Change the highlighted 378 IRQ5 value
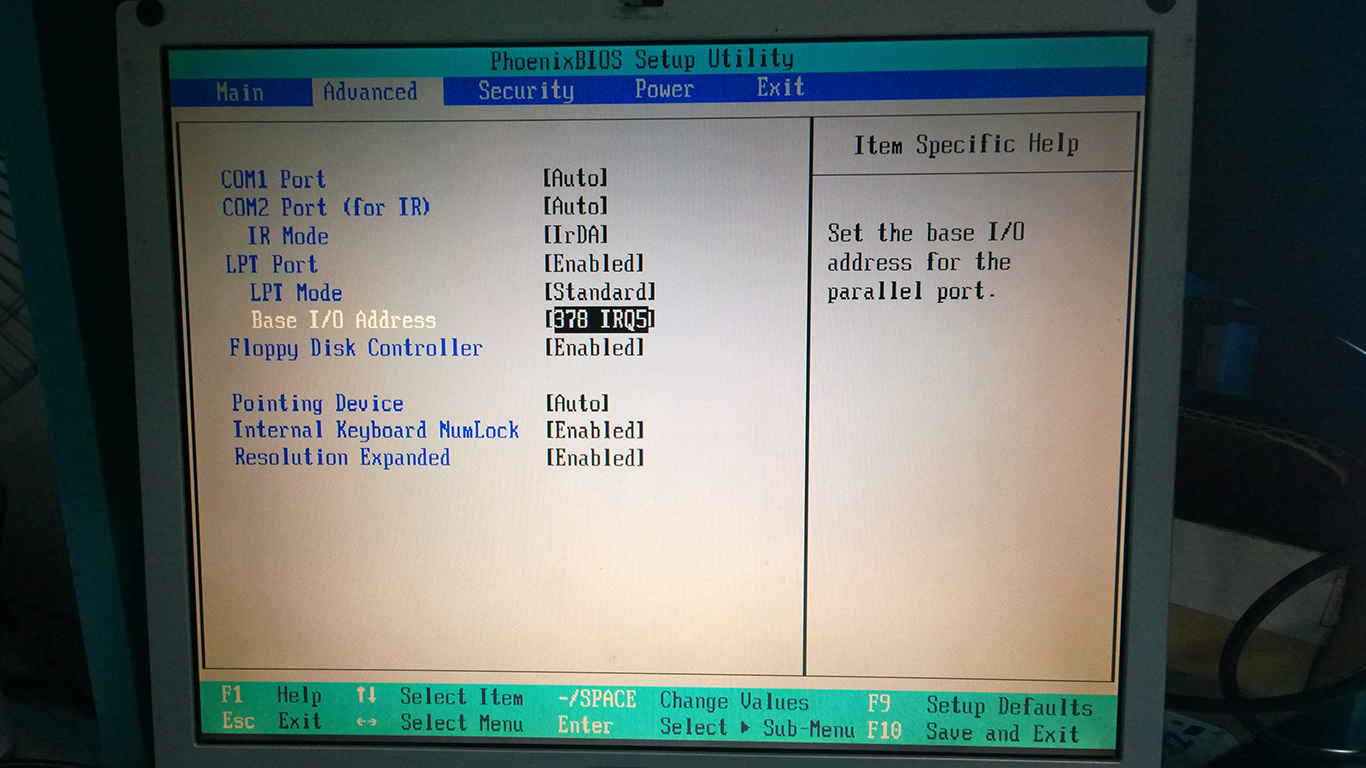The image size is (1366, 768). [x=600, y=321]
